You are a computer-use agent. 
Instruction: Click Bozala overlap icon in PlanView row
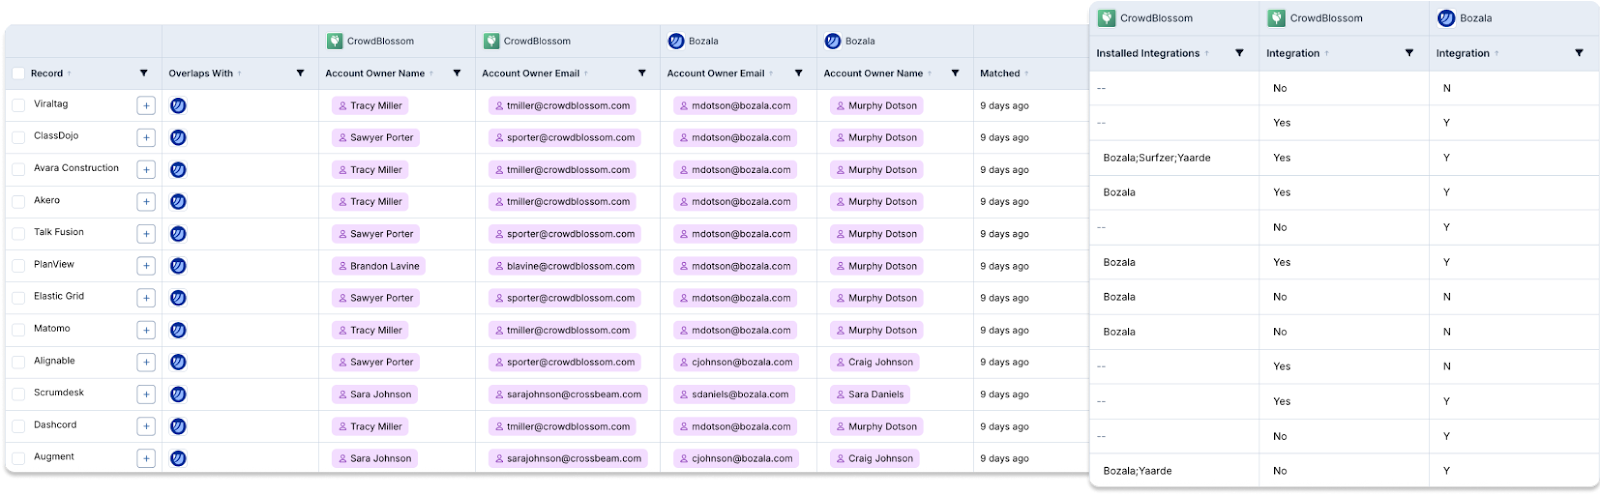pyautogui.click(x=178, y=265)
